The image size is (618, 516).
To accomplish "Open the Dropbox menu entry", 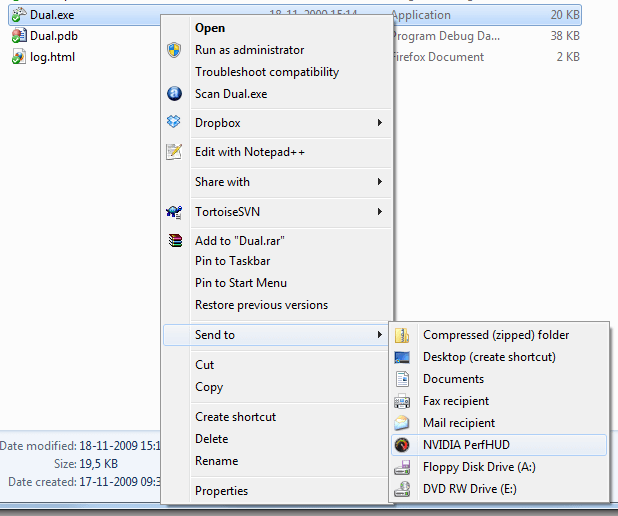I will pos(277,123).
